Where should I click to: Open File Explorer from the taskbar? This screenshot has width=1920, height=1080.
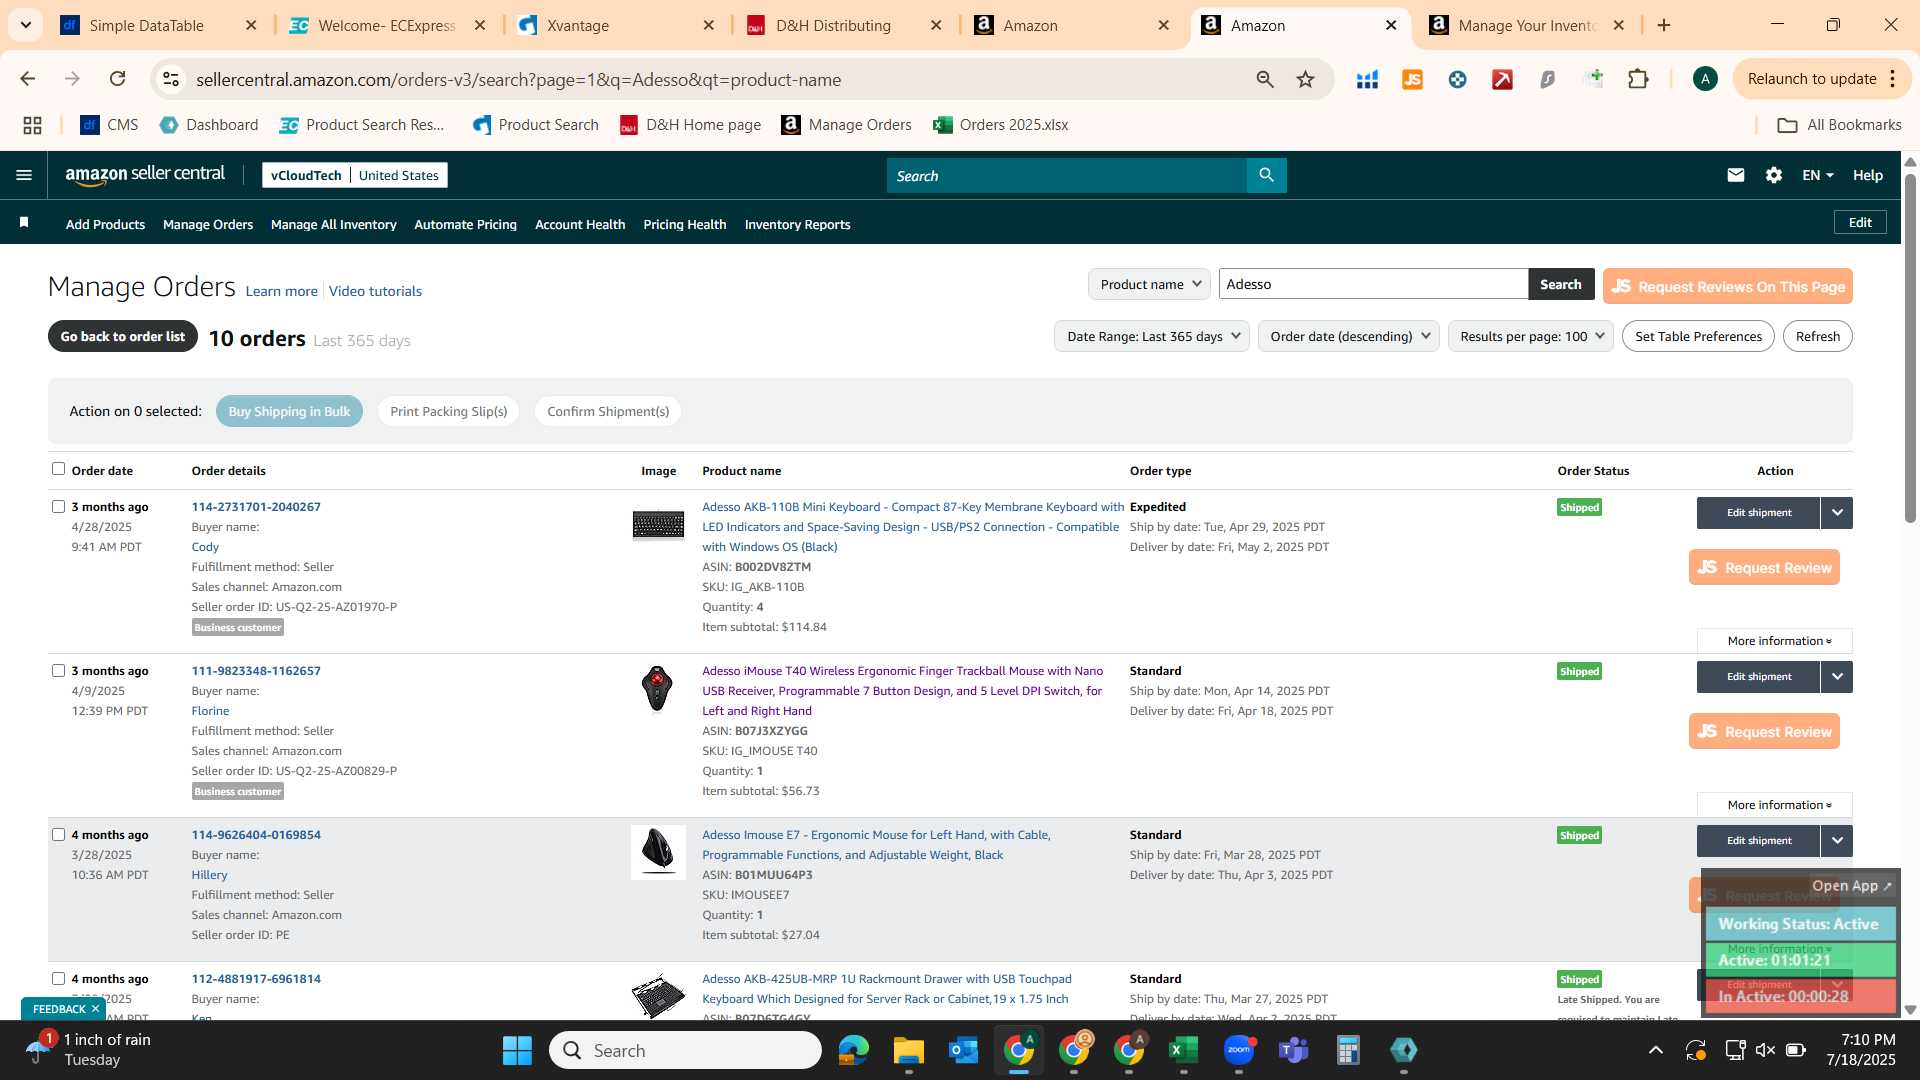[x=909, y=1050]
